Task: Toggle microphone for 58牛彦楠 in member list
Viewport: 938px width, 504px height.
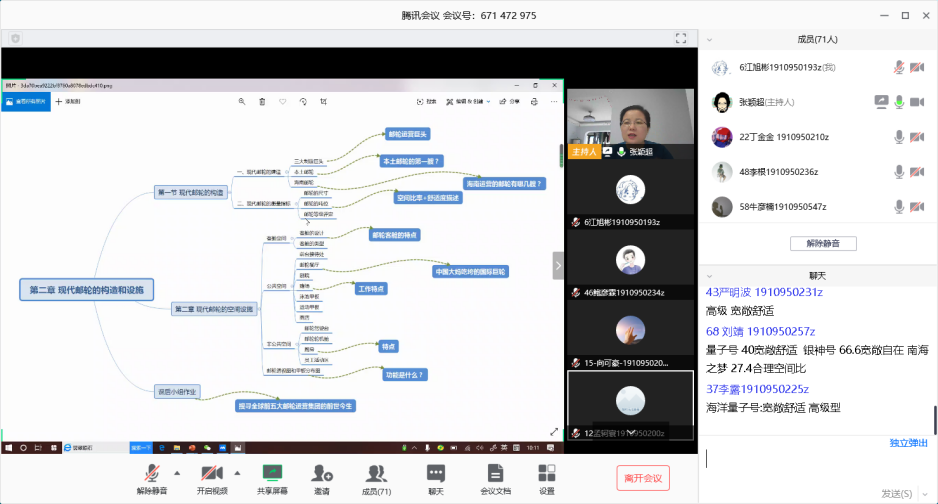Action: point(900,207)
